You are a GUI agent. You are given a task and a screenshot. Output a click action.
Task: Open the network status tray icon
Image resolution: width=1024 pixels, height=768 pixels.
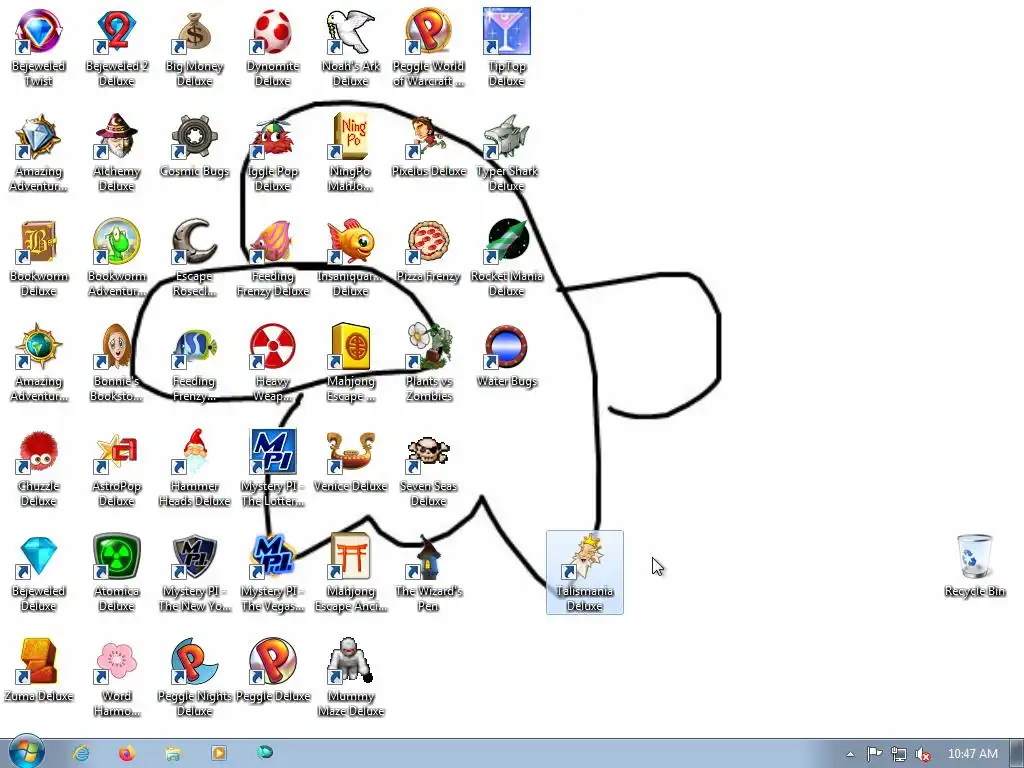899,754
